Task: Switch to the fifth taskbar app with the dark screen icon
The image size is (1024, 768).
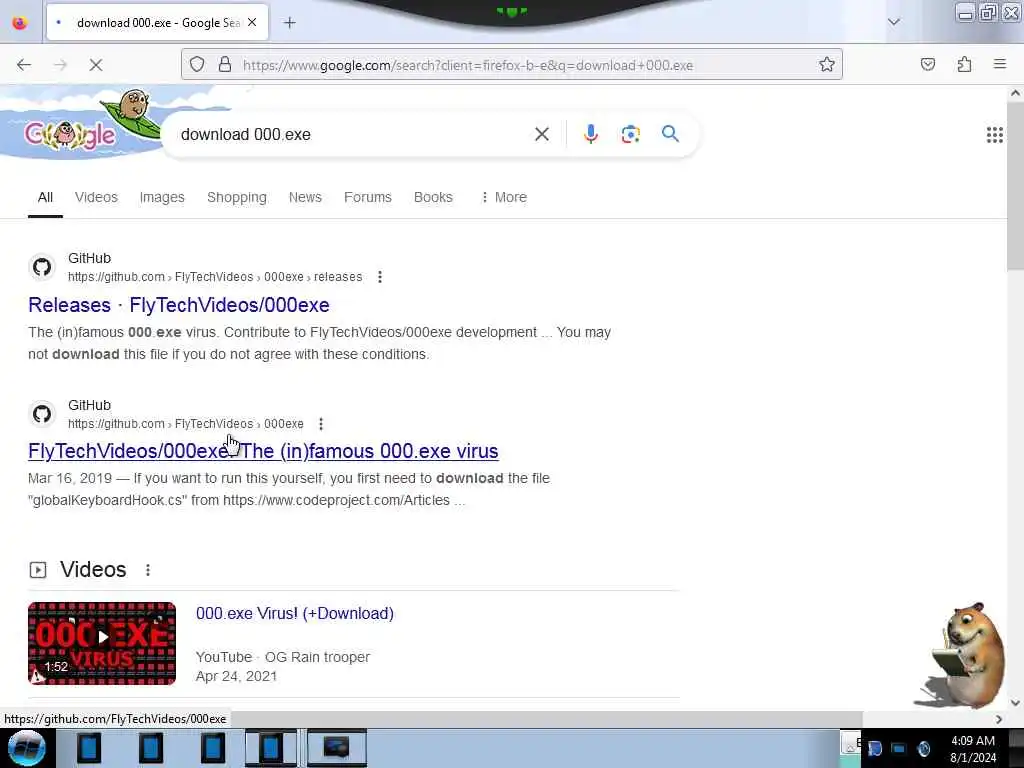Action: pyautogui.click(x=336, y=748)
